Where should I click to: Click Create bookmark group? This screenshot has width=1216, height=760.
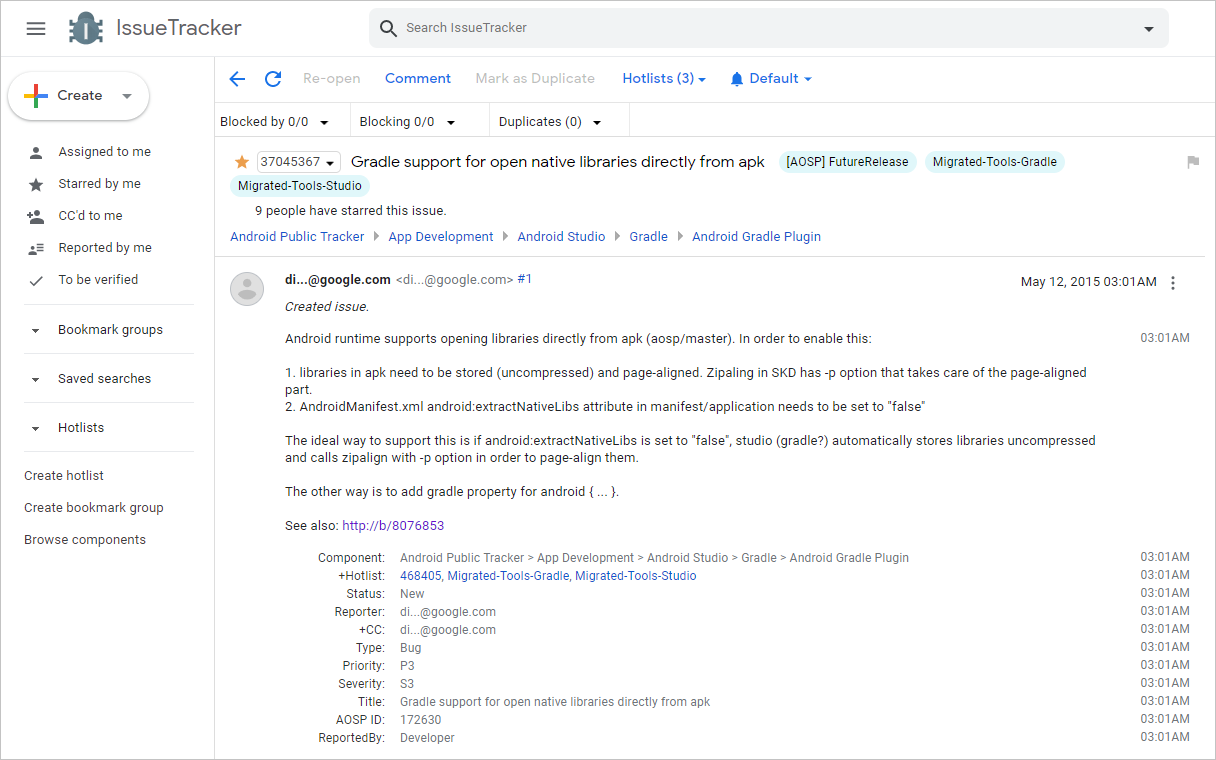tap(94, 508)
